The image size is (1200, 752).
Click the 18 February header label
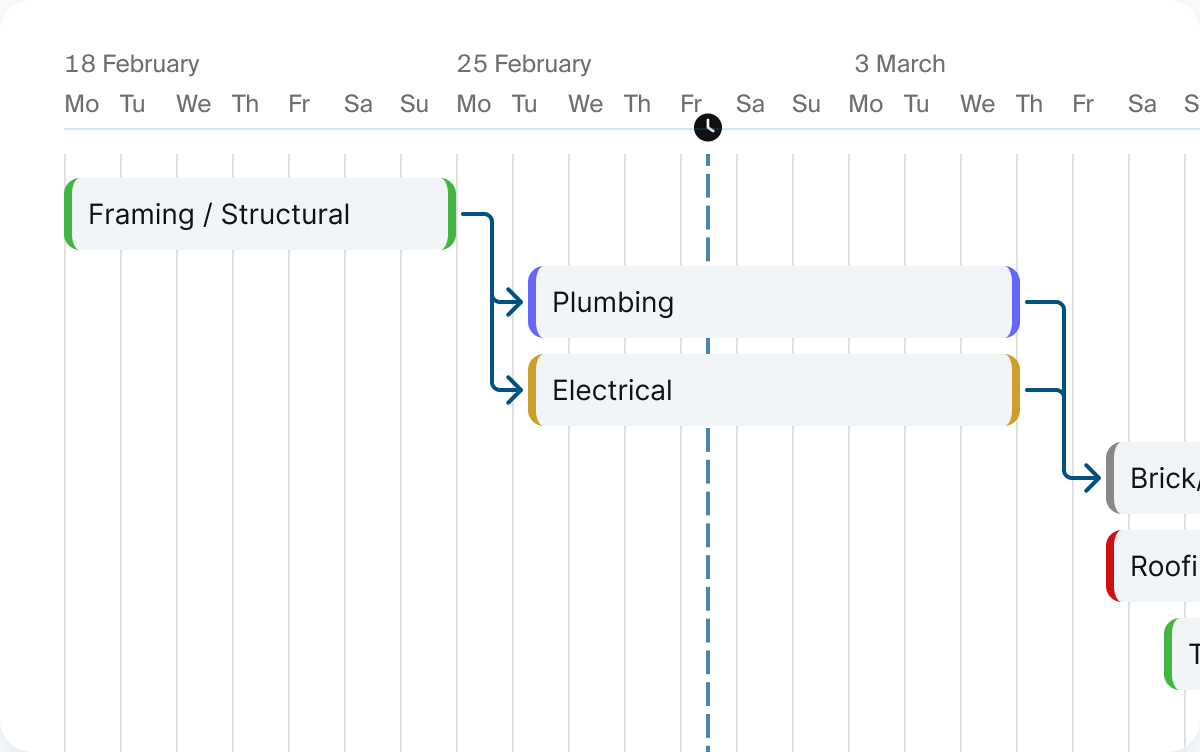coord(133,63)
